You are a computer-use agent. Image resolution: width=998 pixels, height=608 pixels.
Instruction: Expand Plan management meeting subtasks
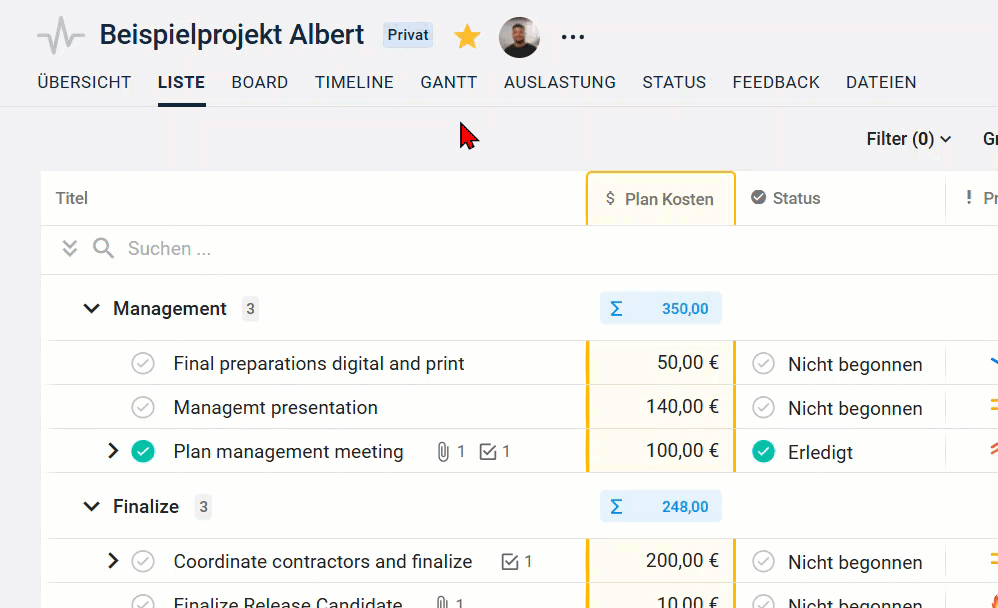point(113,452)
